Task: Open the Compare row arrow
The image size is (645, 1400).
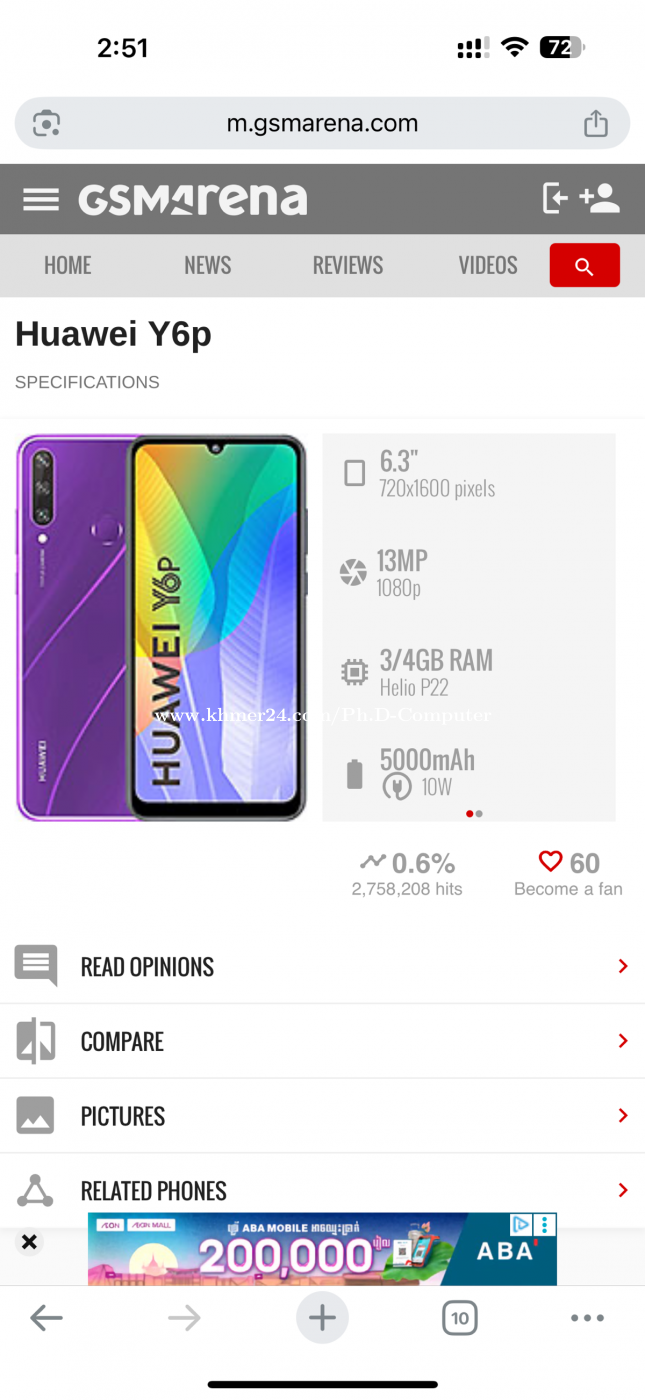Action: [x=623, y=1041]
